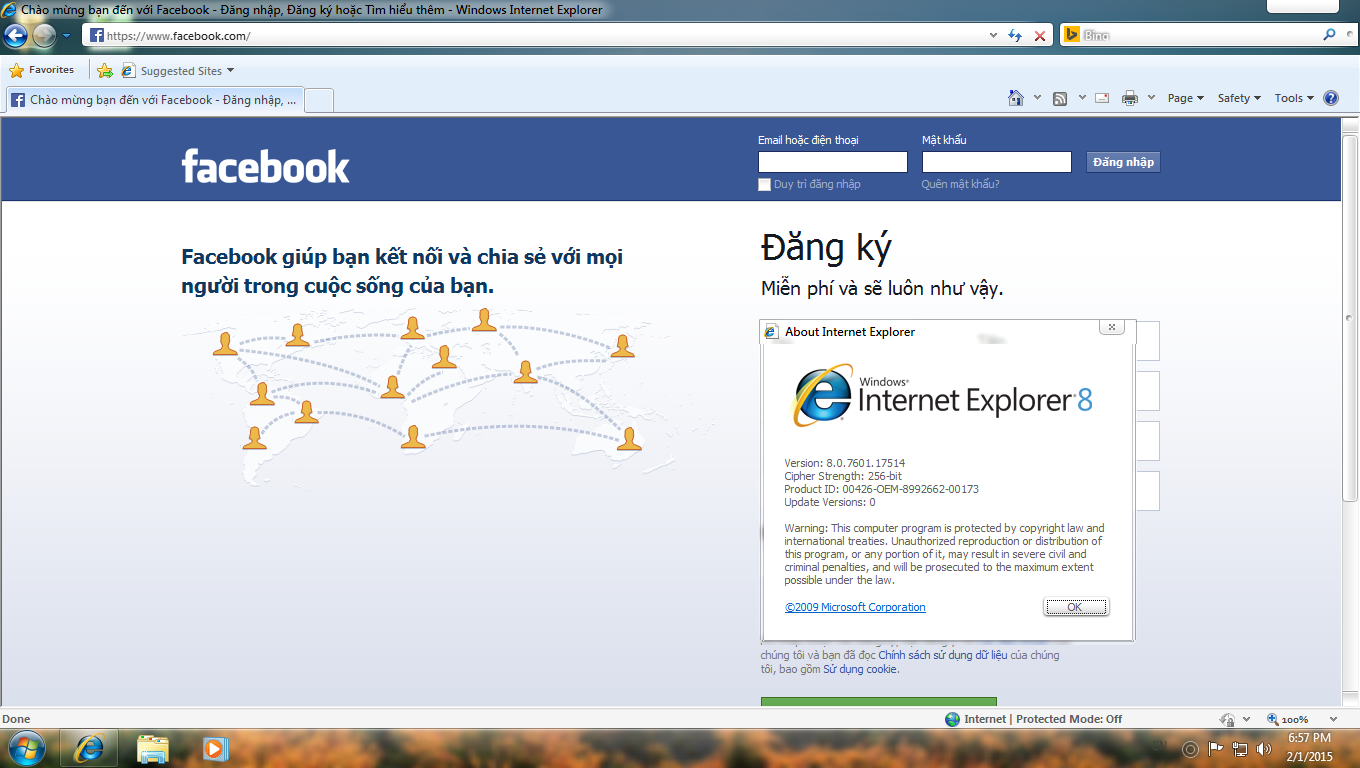Click the 'Mật khẩu' password field
The height and width of the screenshot is (768, 1360).
click(x=997, y=162)
